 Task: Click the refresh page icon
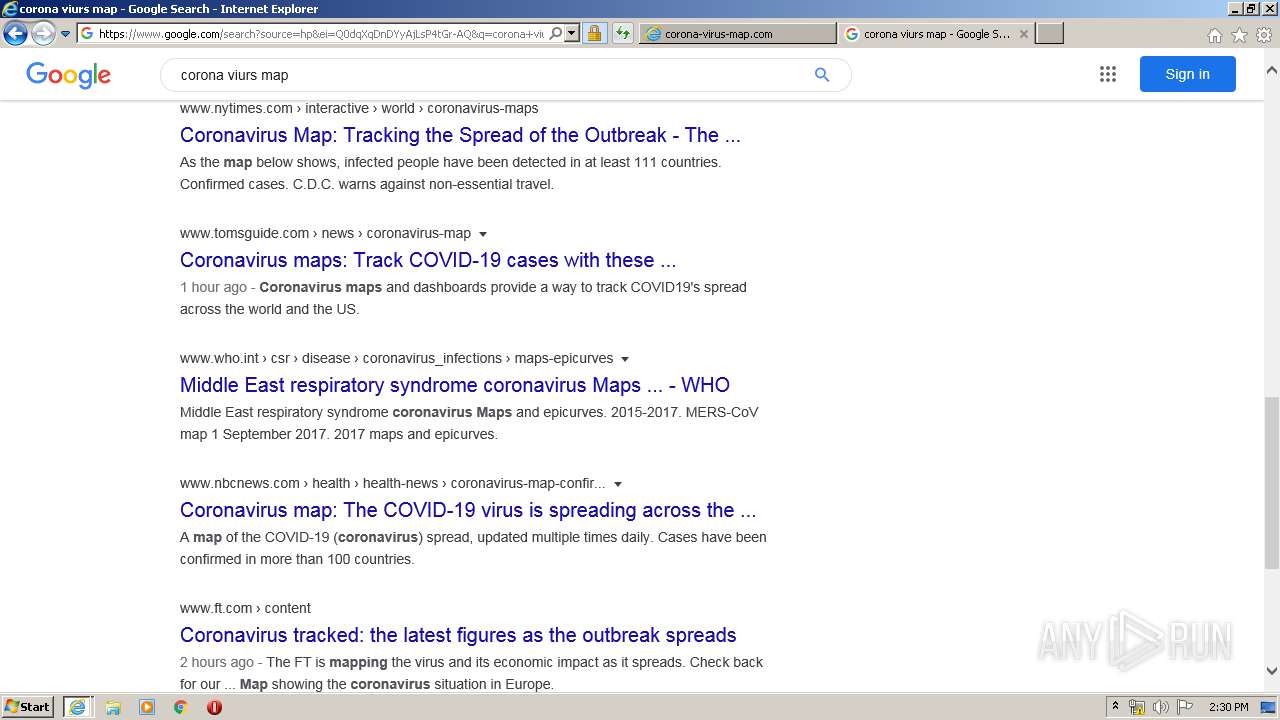tap(623, 33)
